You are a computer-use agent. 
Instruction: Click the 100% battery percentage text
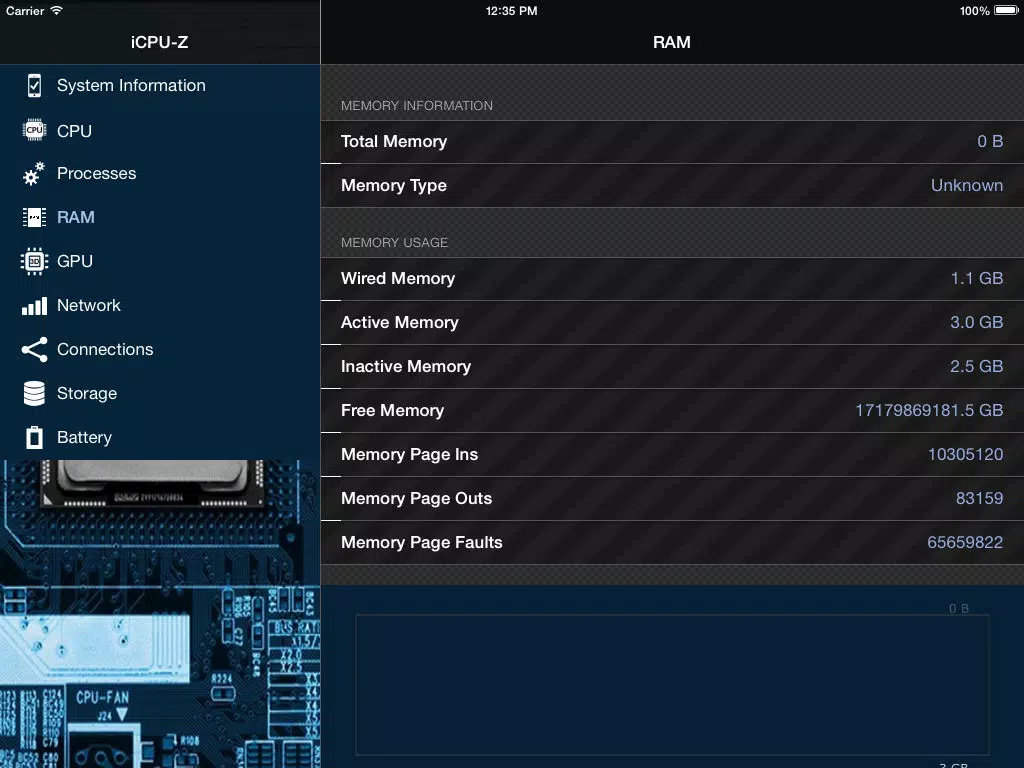click(974, 10)
